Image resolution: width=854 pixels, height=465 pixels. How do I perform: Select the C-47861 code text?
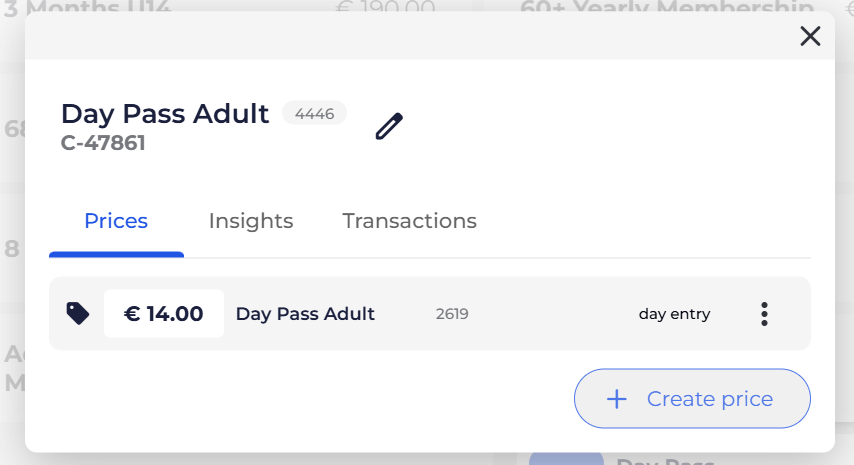tap(103, 143)
